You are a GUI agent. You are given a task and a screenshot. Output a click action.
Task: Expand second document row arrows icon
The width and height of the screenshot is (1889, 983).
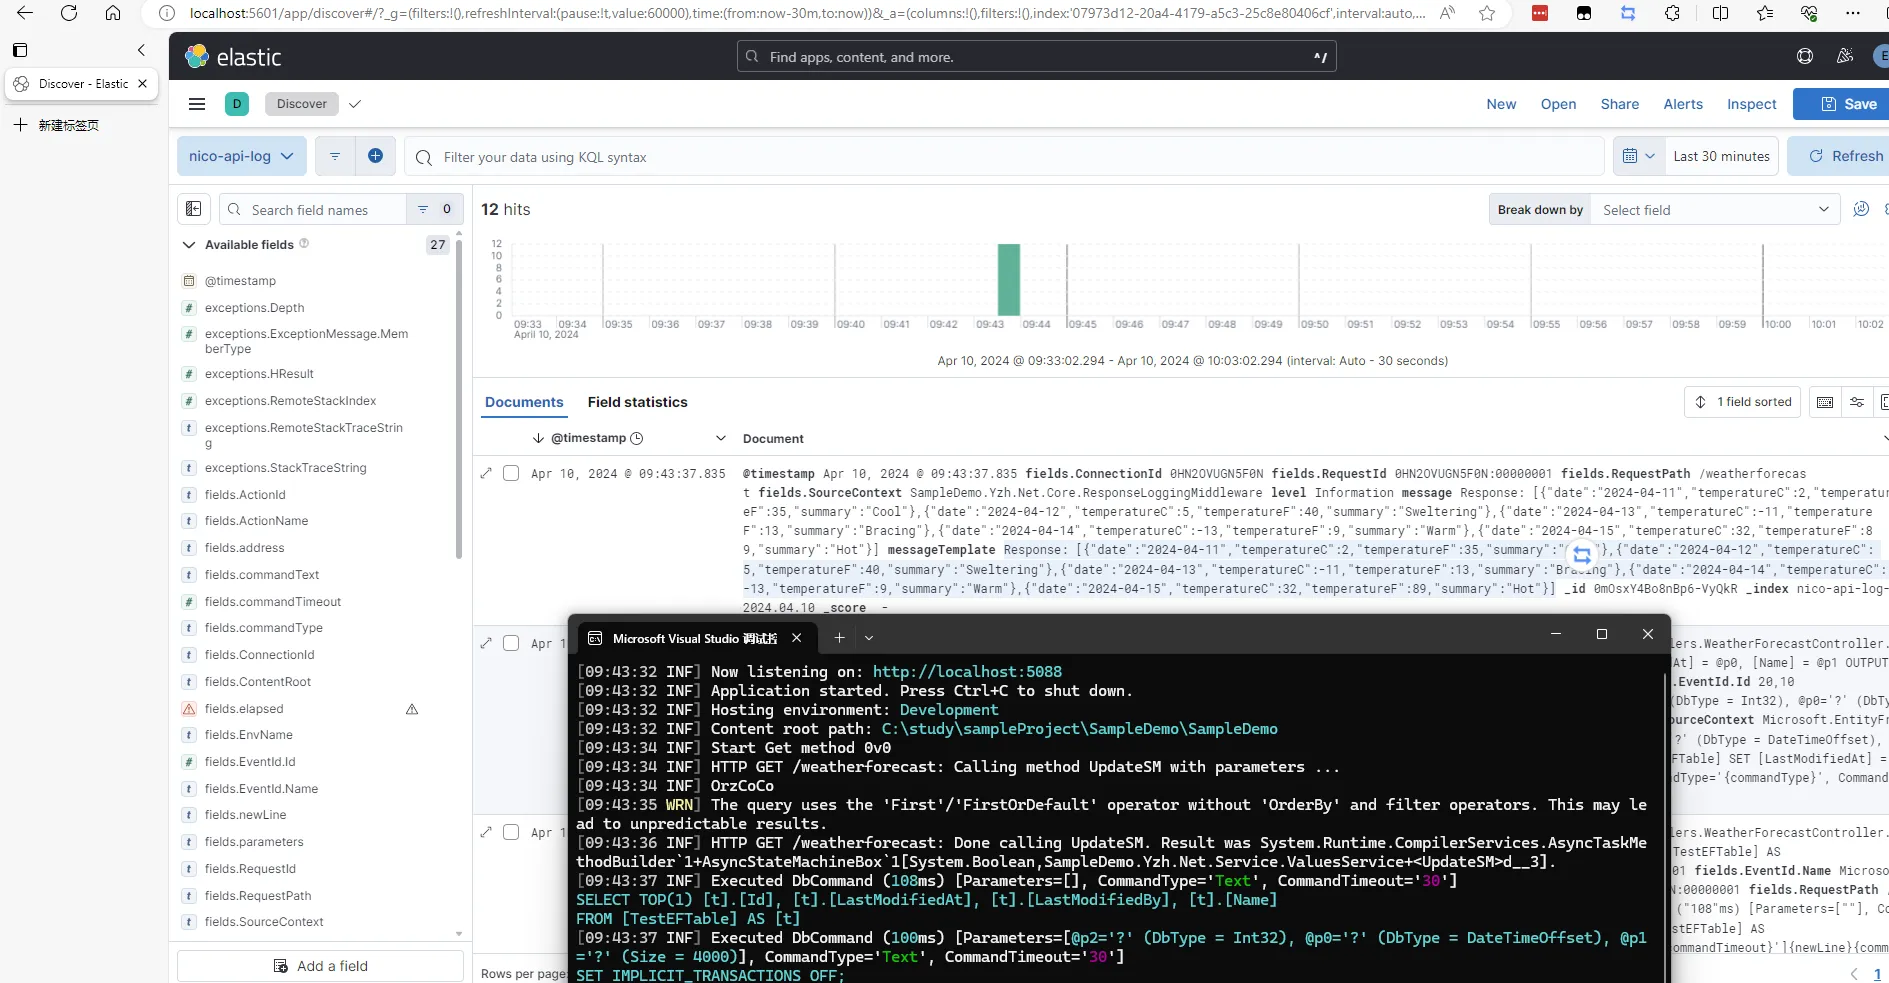486,643
